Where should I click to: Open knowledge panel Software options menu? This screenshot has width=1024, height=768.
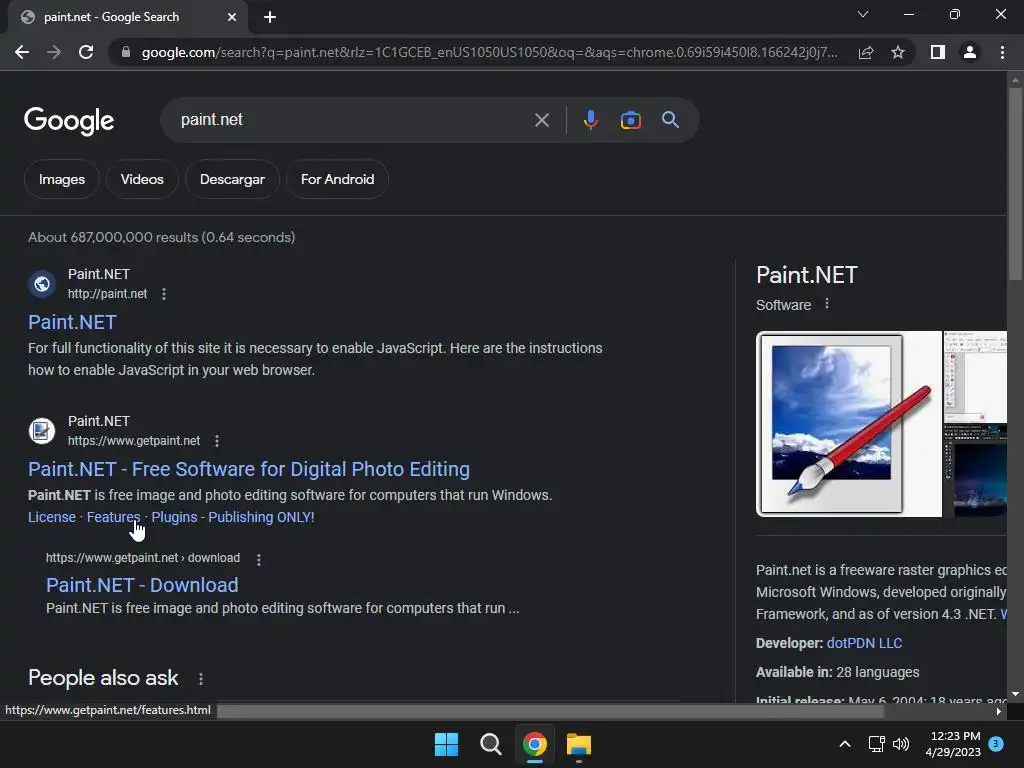point(827,304)
